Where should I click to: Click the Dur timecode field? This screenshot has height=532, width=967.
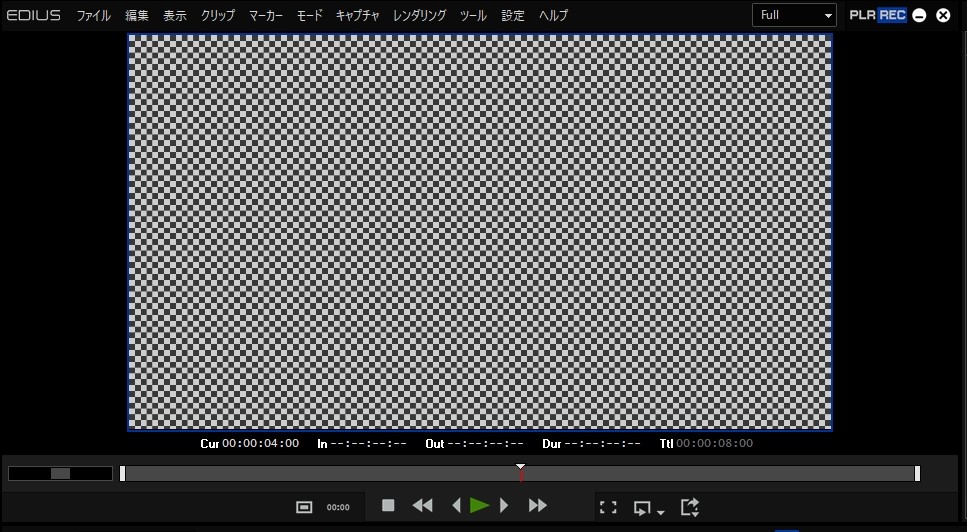(602, 443)
